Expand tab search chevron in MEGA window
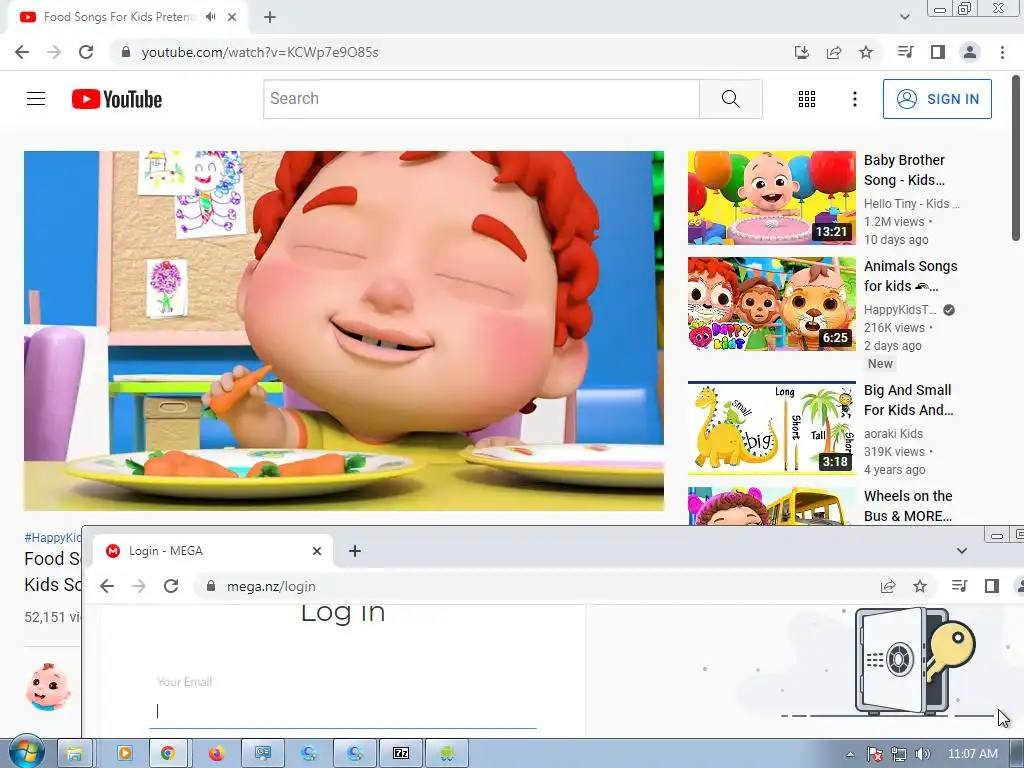This screenshot has height=768, width=1024. click(961, 551)
